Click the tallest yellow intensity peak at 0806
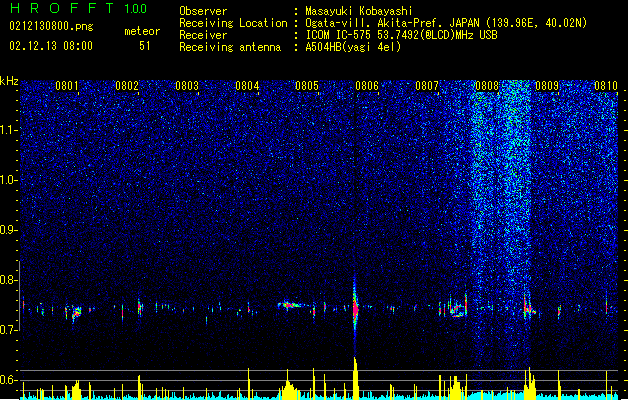 pyautogui.click(x=355, y=377)
